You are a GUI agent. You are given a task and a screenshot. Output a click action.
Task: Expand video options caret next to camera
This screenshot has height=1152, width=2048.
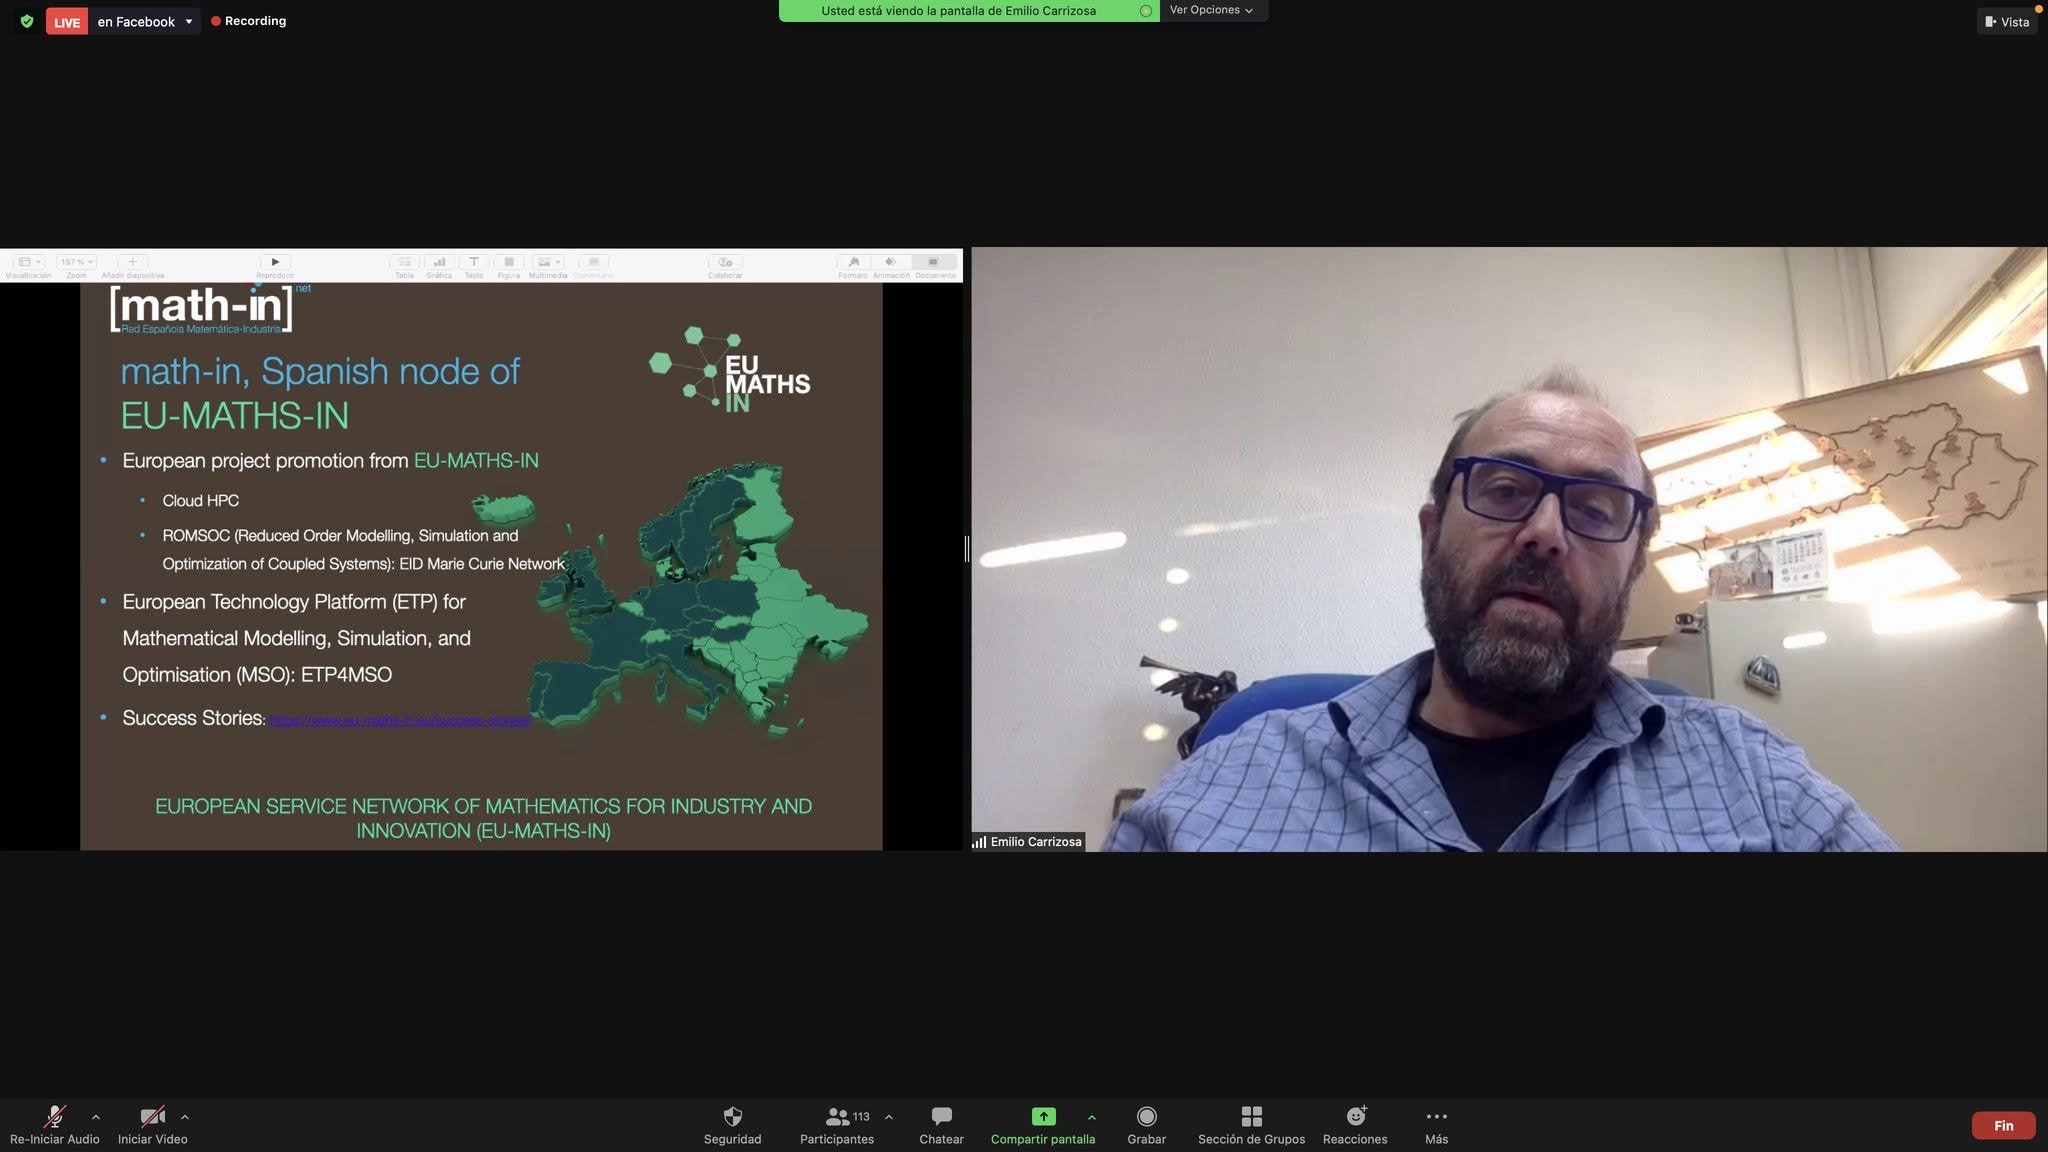tap(185, 1117)
